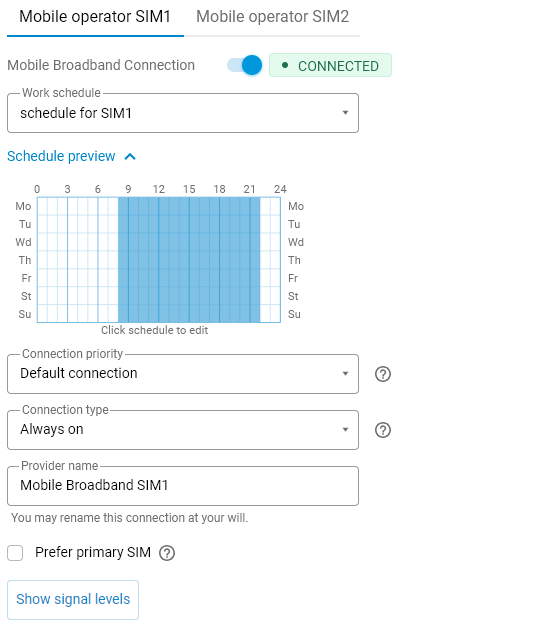Open help for Connection type
This screenshot has width=555, height=628.
[382, 430]
